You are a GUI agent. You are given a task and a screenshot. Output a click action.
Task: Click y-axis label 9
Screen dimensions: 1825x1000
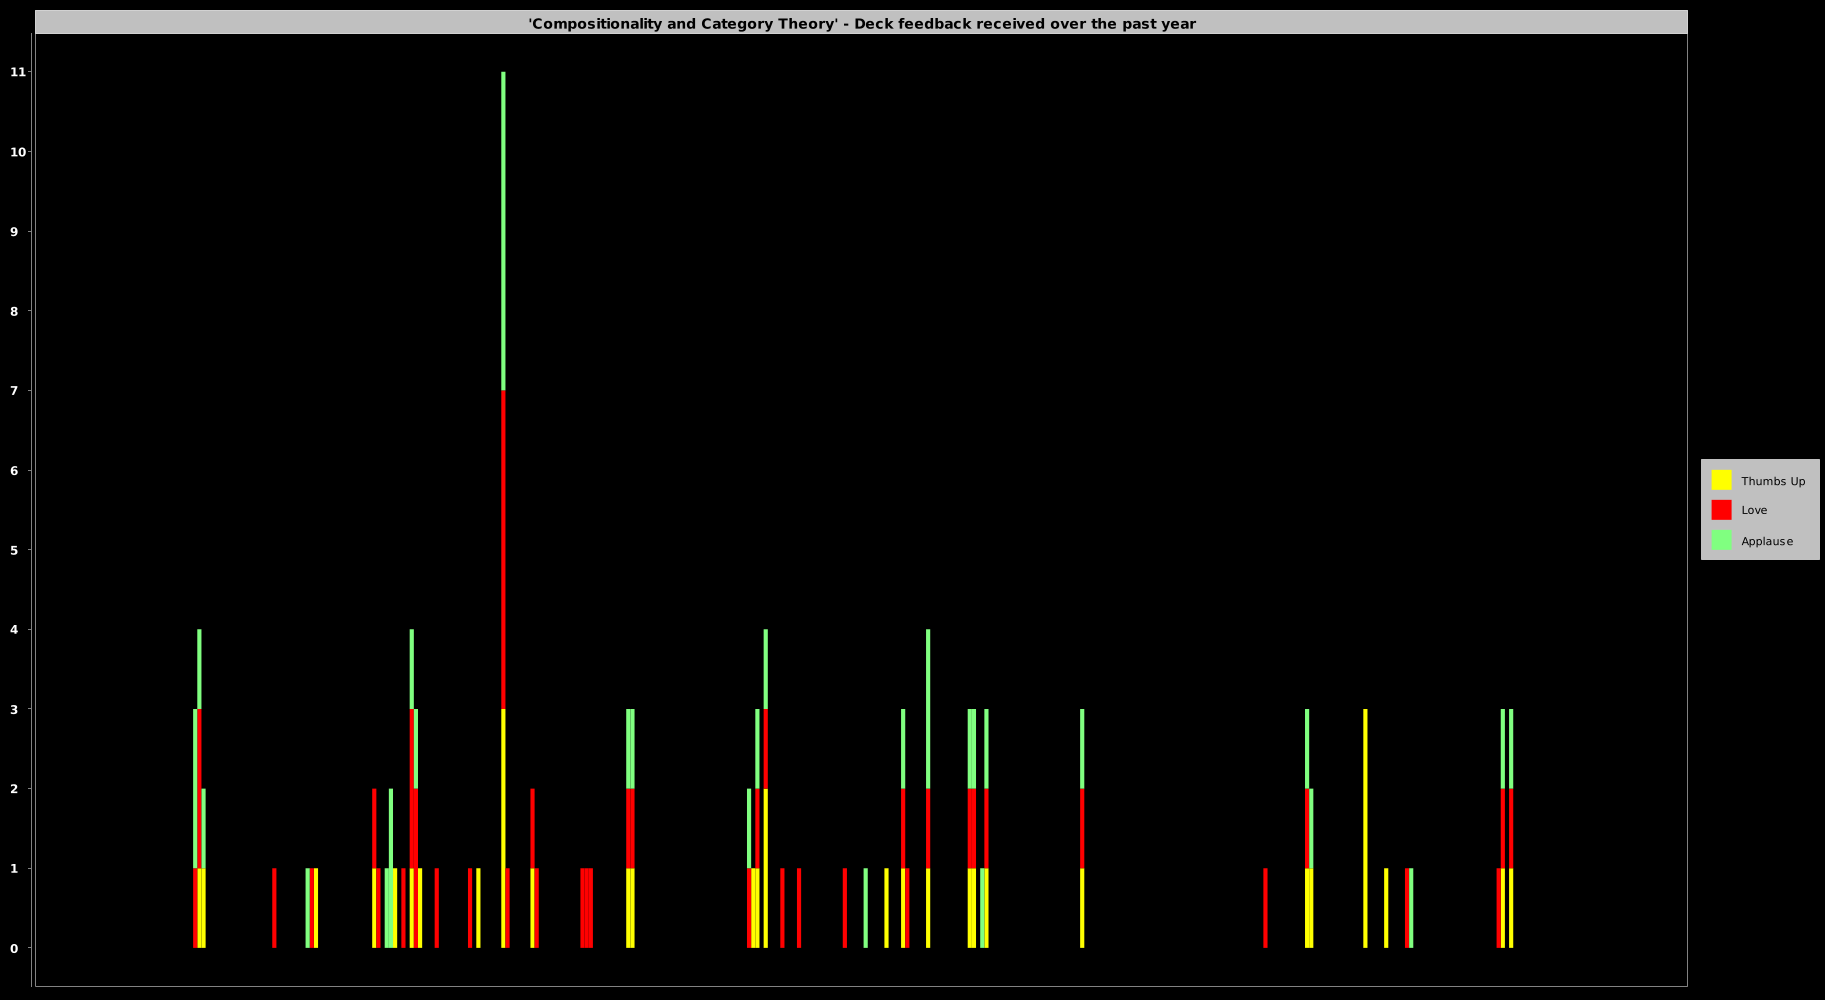tap(14, 231)
